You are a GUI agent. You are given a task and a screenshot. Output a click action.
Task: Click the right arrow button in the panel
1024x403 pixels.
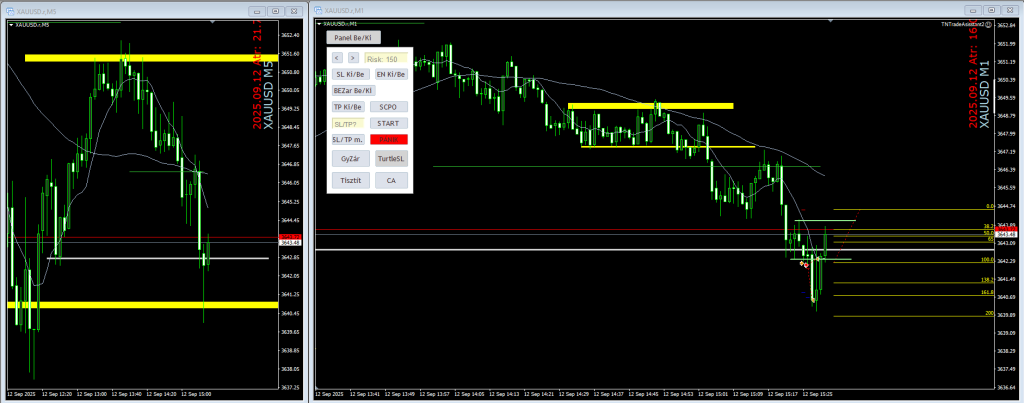352,58
